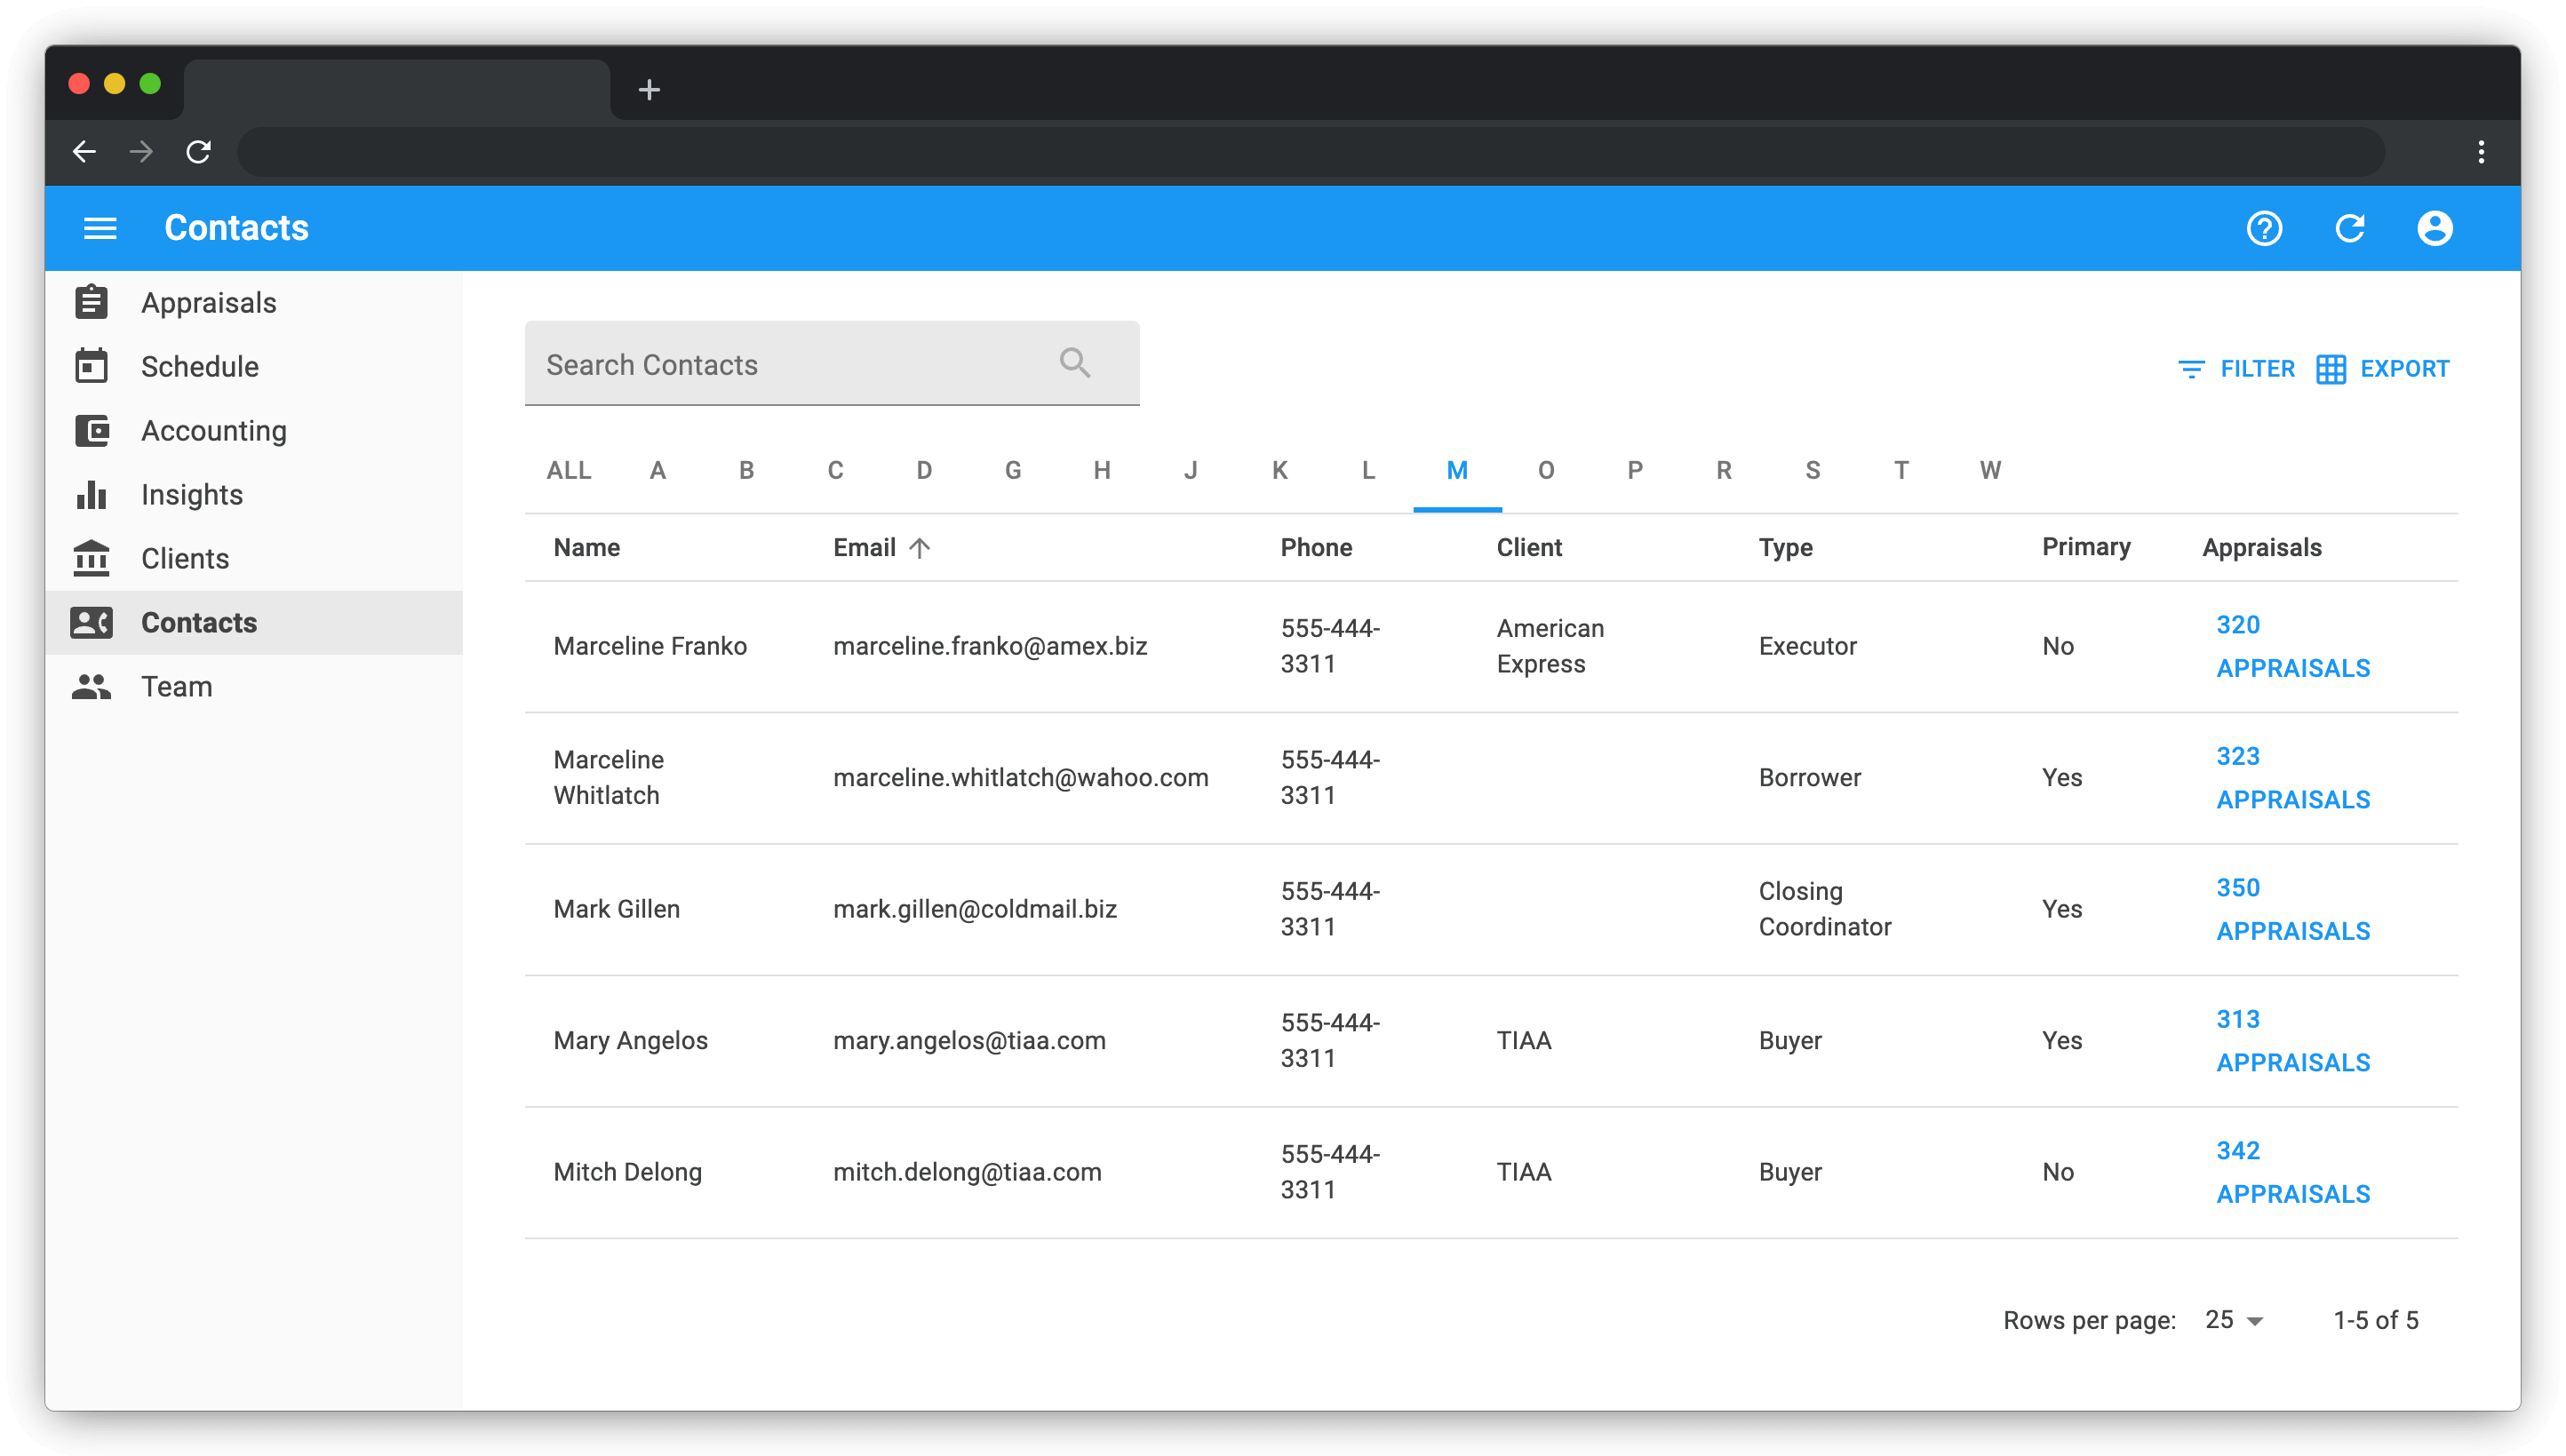The image size is (2566, 1456).
Task: Open the Team section in the sidebar
Action: [176, 686]
